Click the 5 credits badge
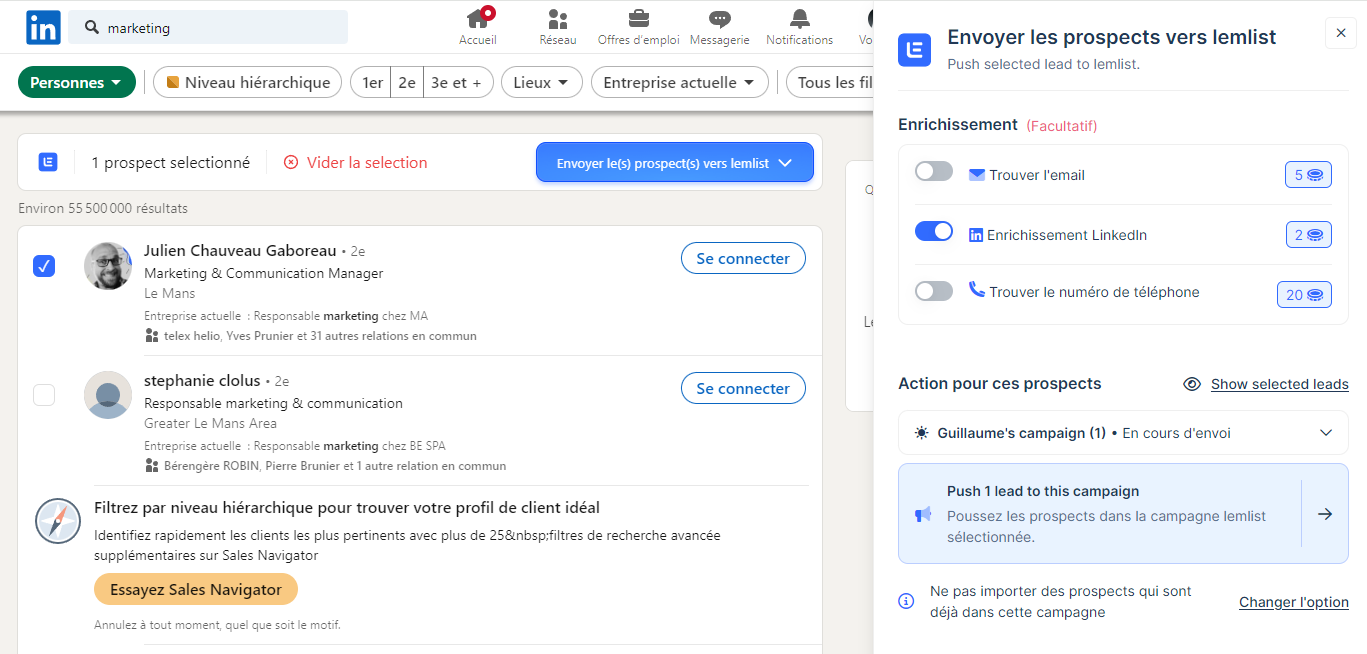 pos(1308,175)
